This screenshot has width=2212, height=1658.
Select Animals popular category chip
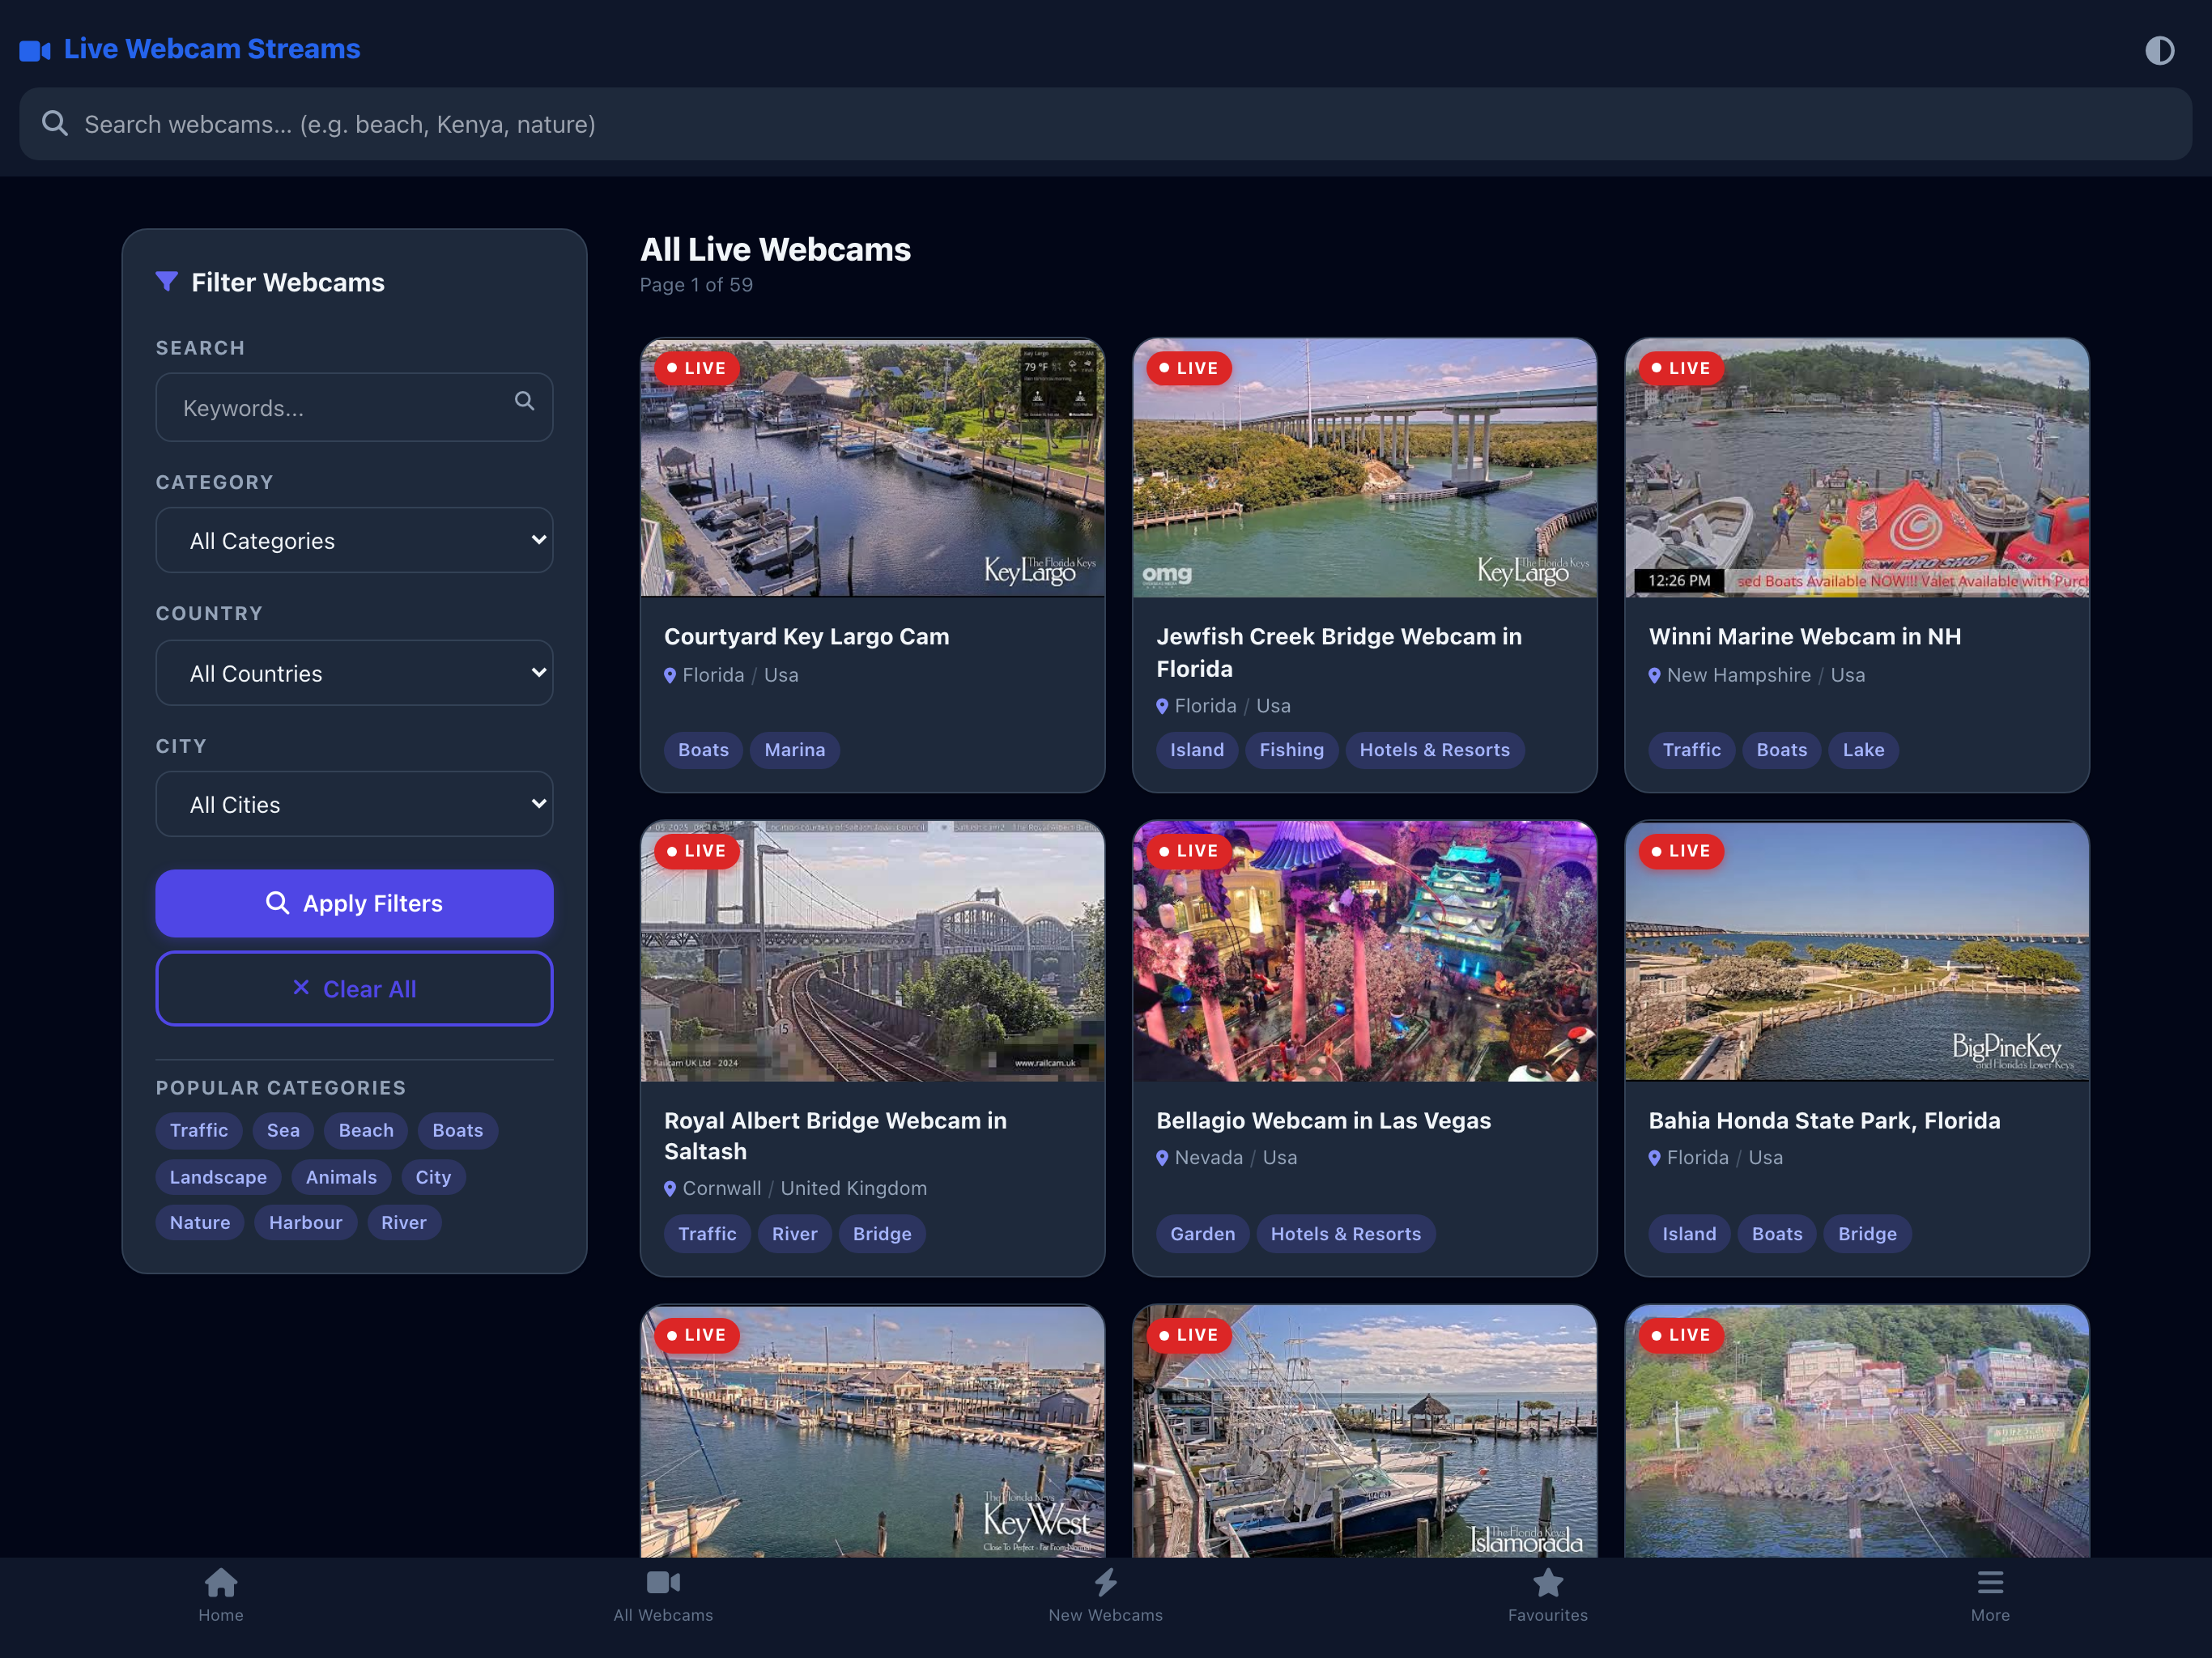(341, 1177)
